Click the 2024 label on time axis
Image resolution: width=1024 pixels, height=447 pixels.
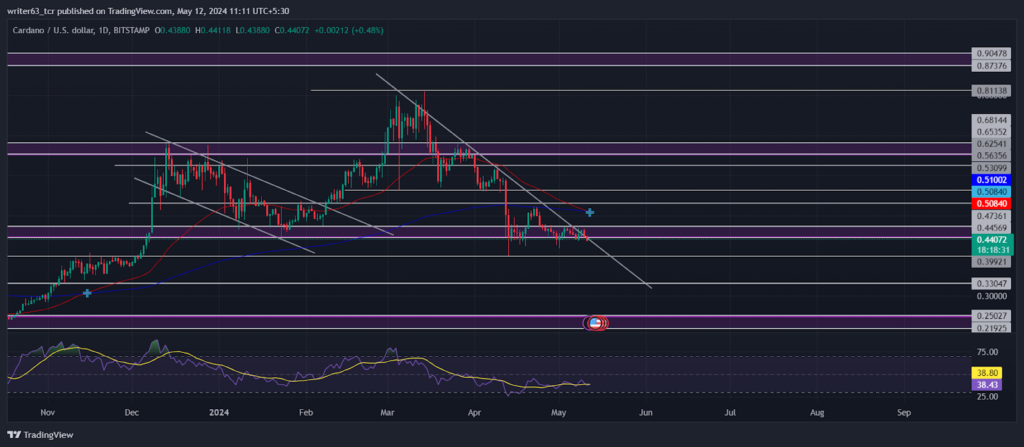220,413
